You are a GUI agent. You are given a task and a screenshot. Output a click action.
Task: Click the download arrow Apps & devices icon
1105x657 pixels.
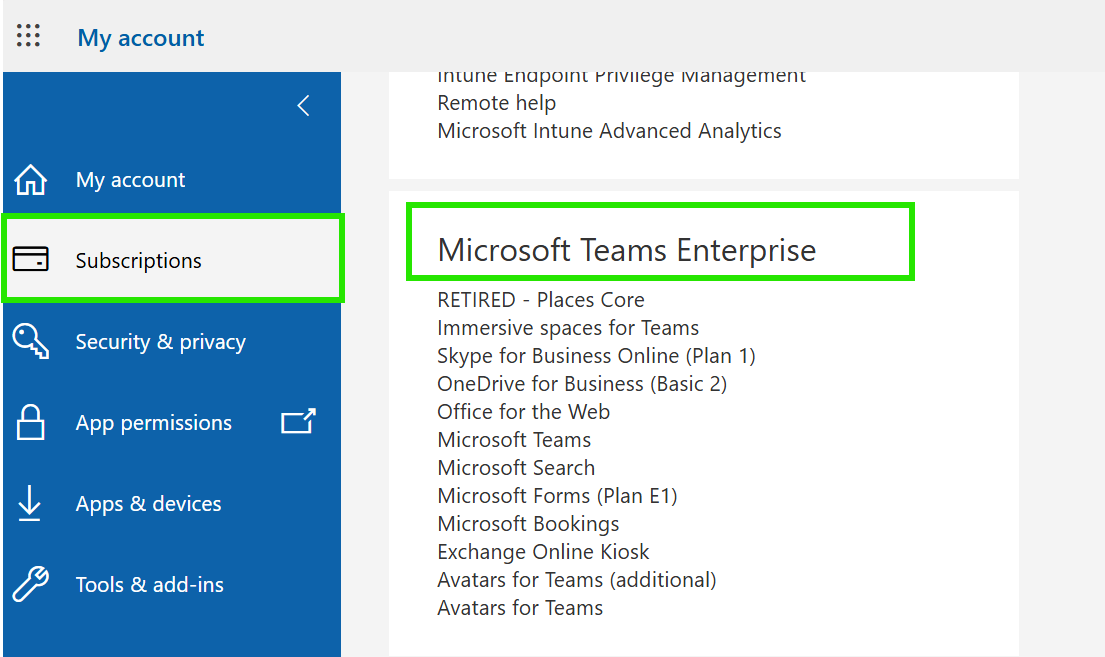[x=29, y=503]
